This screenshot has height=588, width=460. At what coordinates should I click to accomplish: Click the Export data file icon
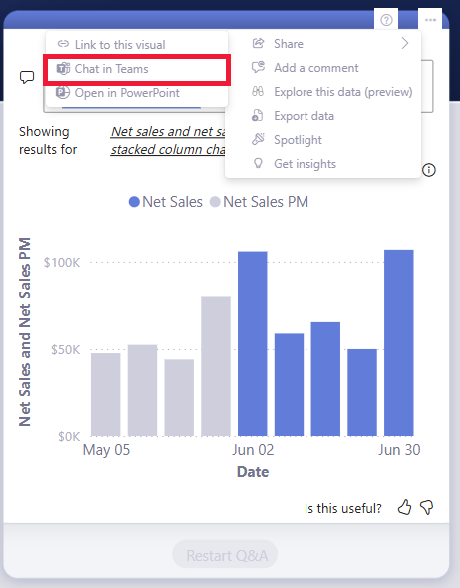(x=257, y=116)
